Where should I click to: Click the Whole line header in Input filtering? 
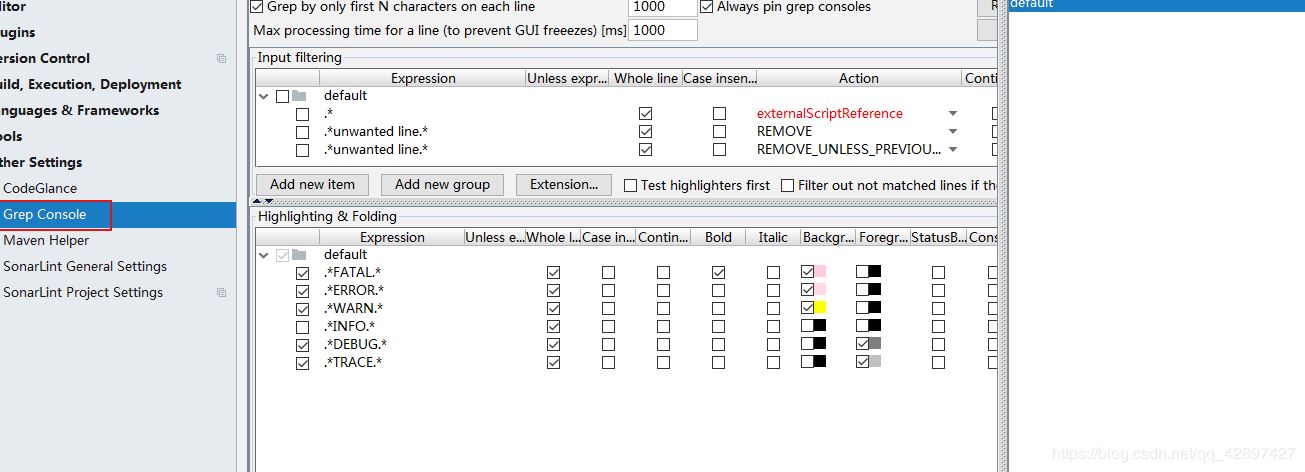(646, 78)
